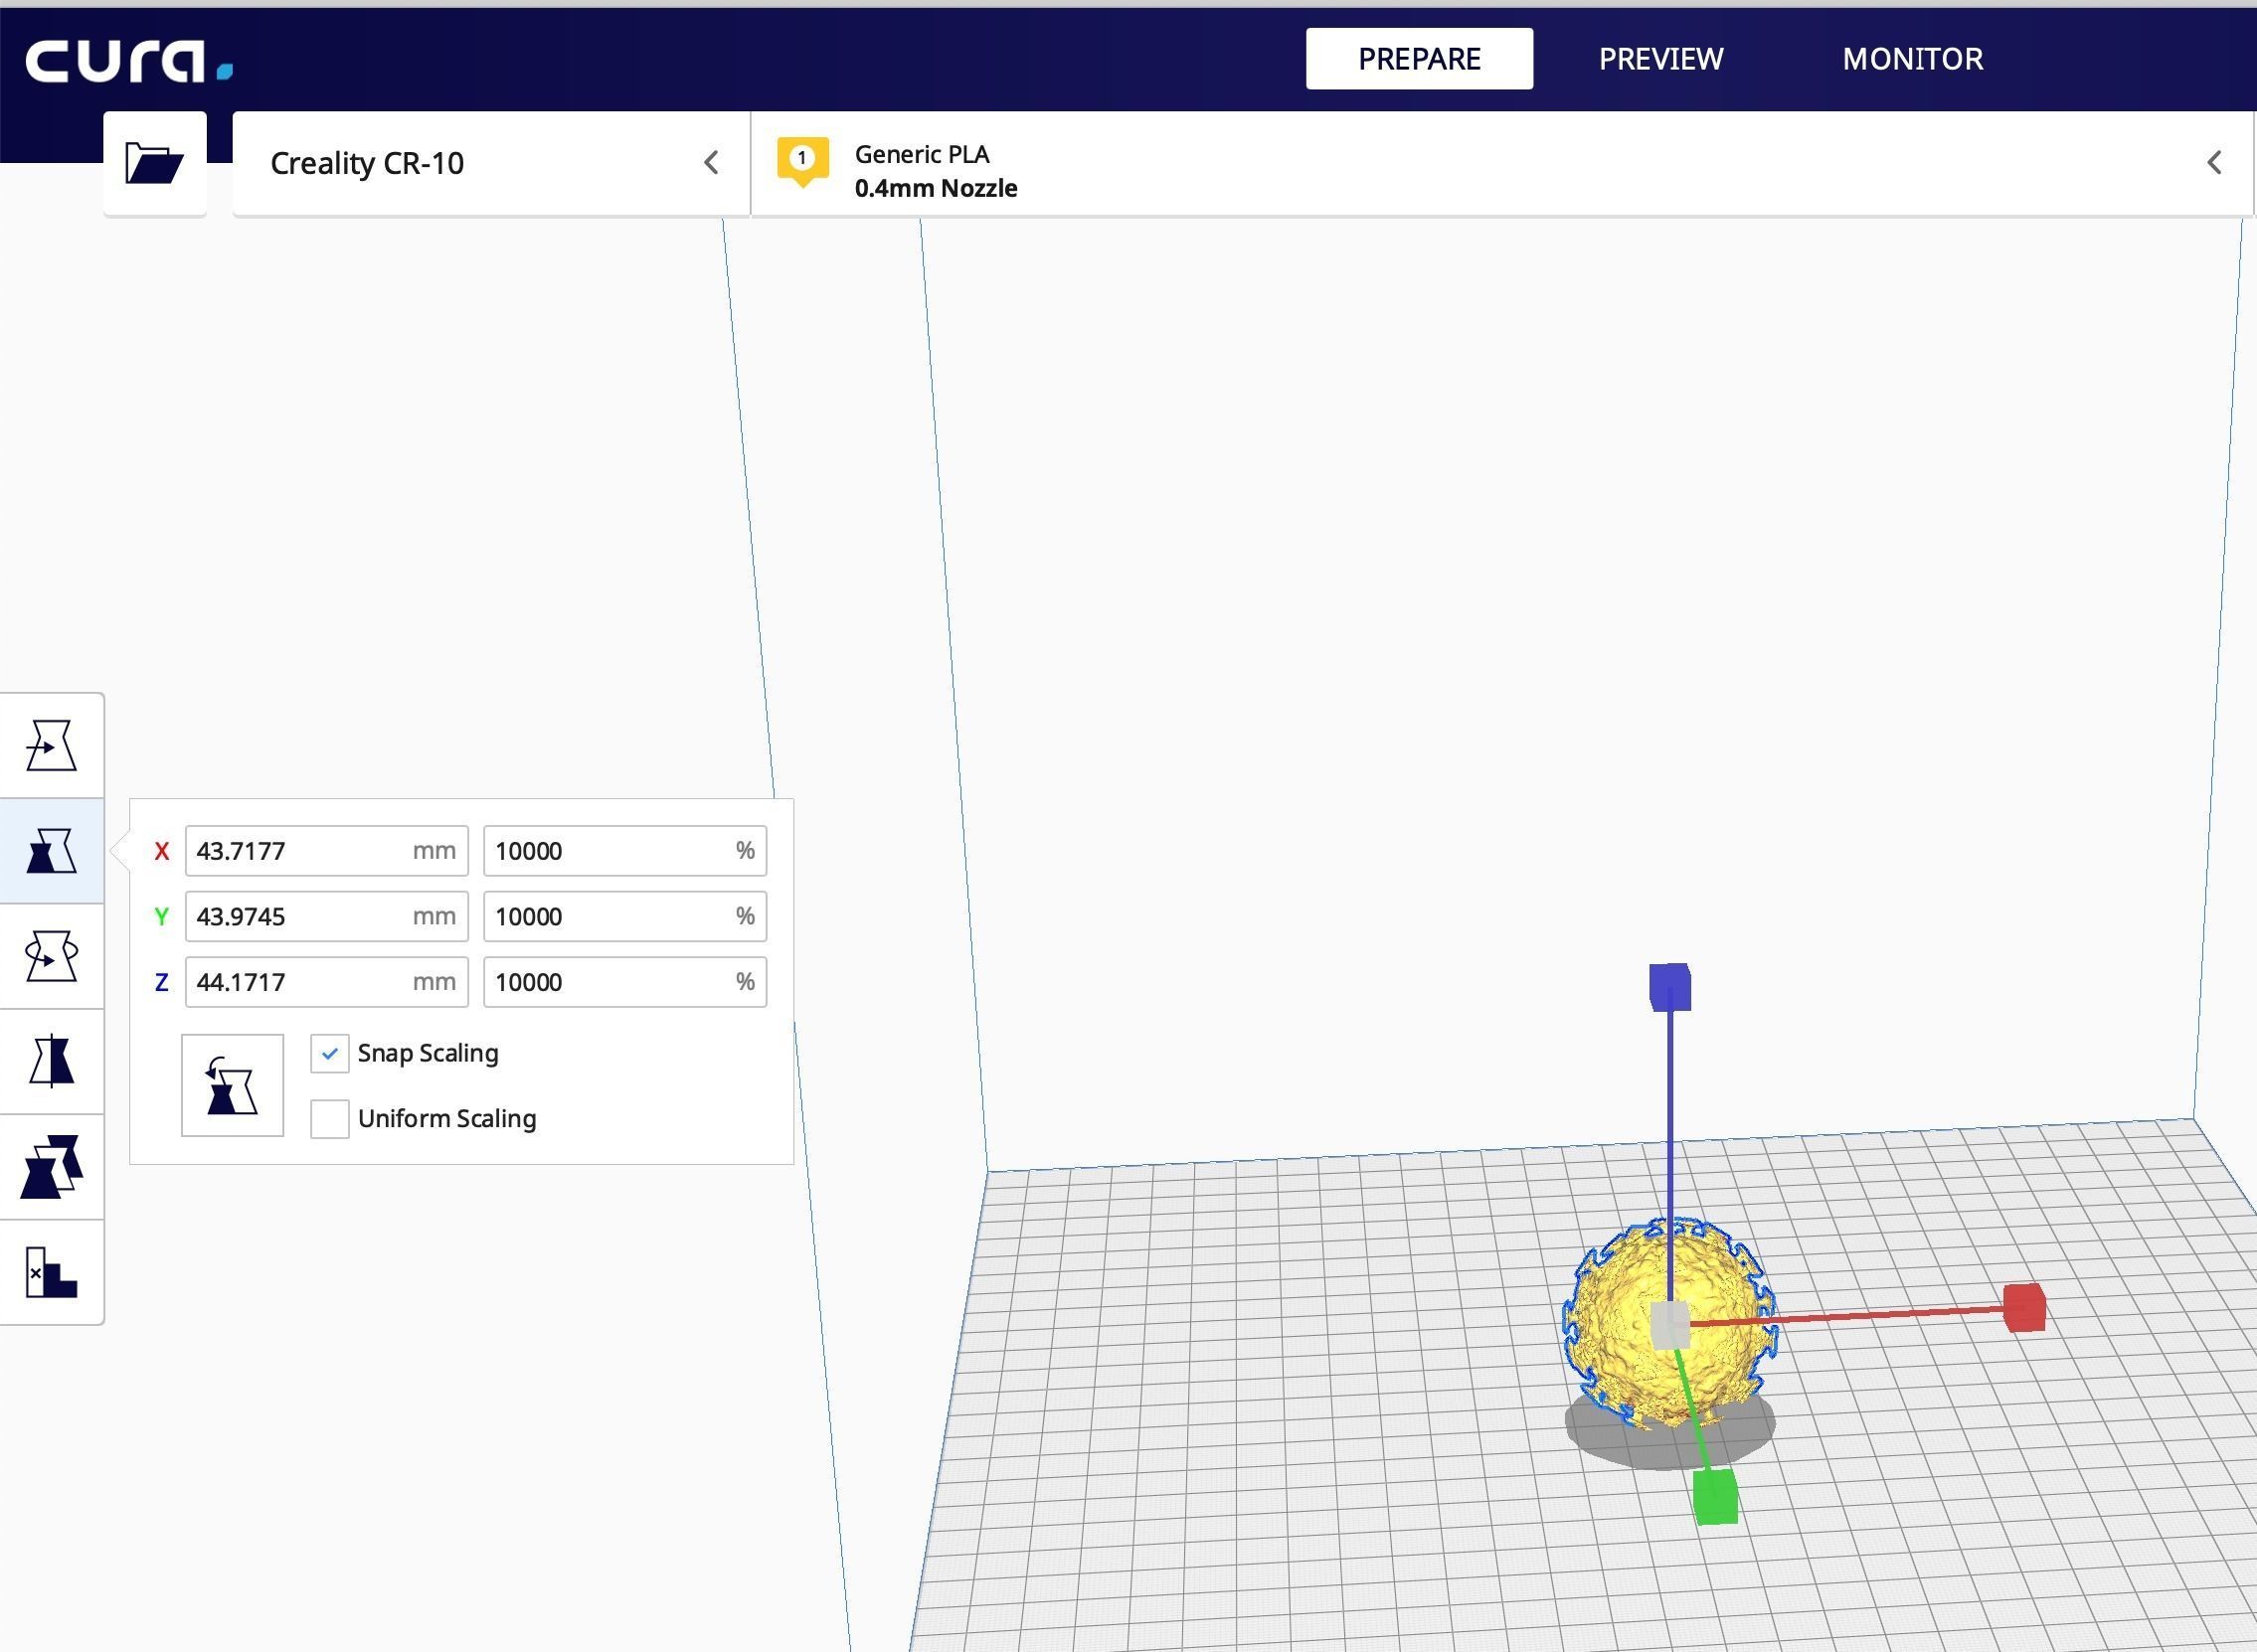Screen dimensions: 2257x1652
Task: Select the Rotate tool icon
Action: coord(51,956)
